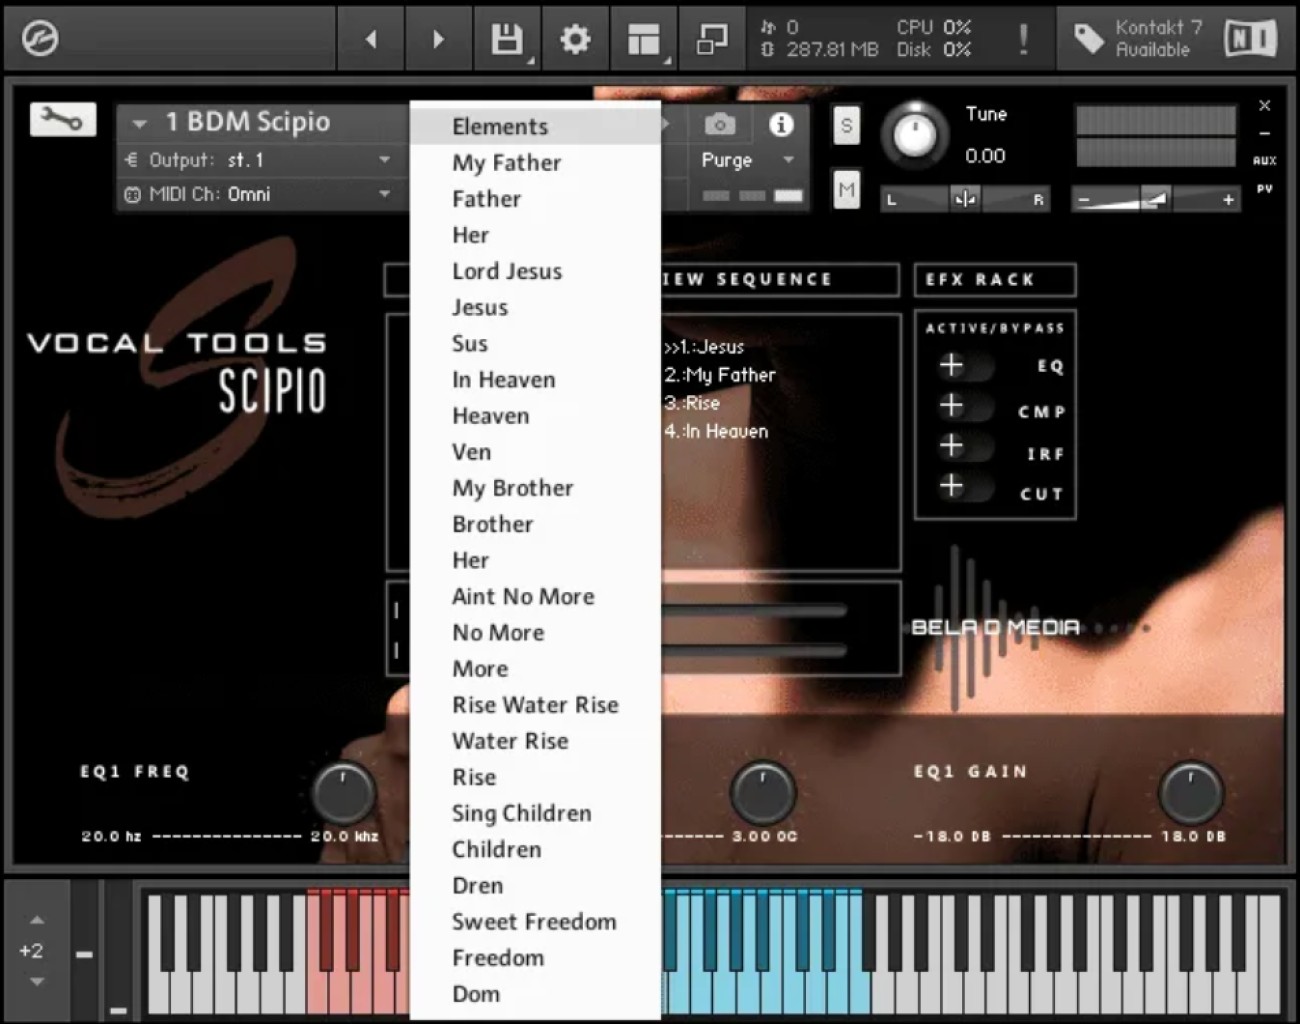Show instrument info icon

781,124
